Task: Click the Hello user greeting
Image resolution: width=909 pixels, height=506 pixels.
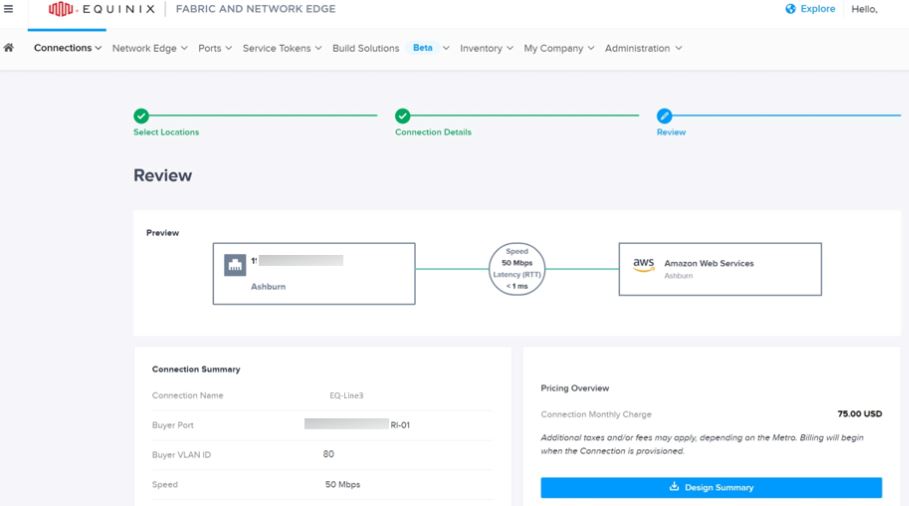Action: click(x=864, y=9)
